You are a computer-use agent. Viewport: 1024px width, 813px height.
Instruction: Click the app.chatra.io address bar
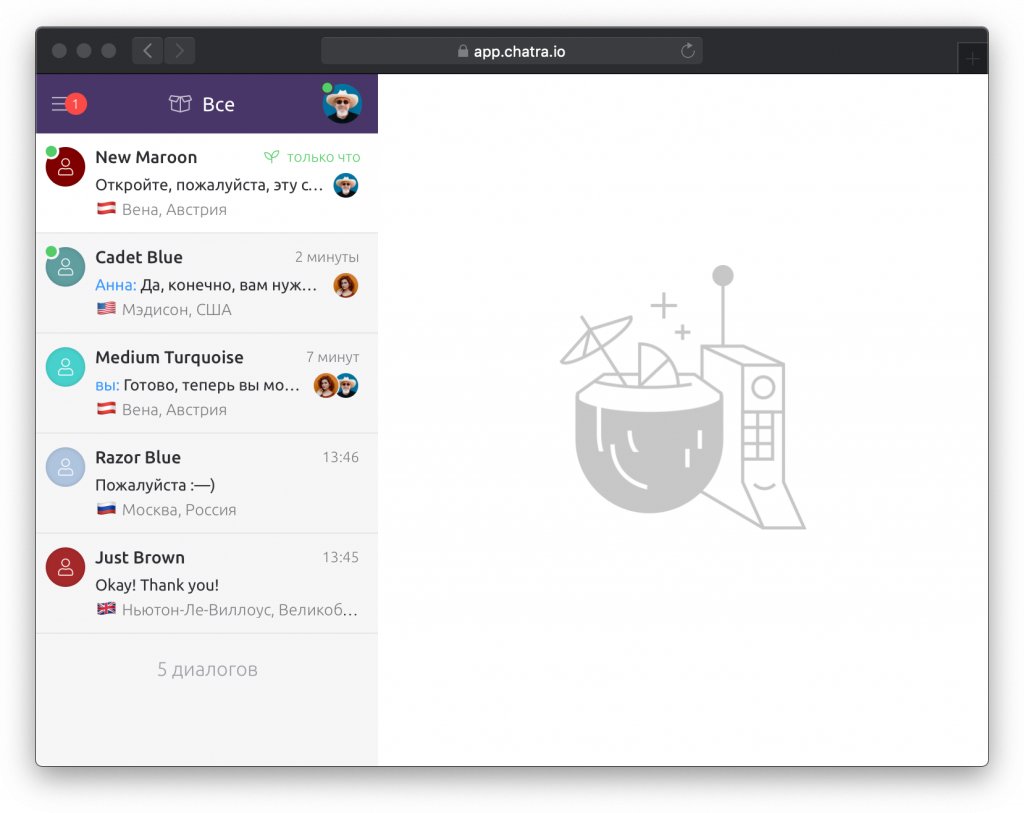511,51
